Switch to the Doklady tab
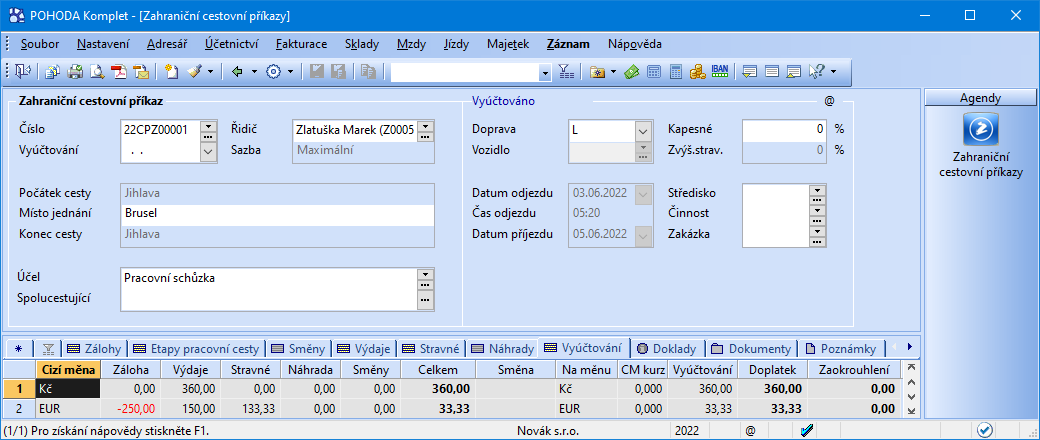The height and width of the screenshot is (440, 1040). pos(667,348)
